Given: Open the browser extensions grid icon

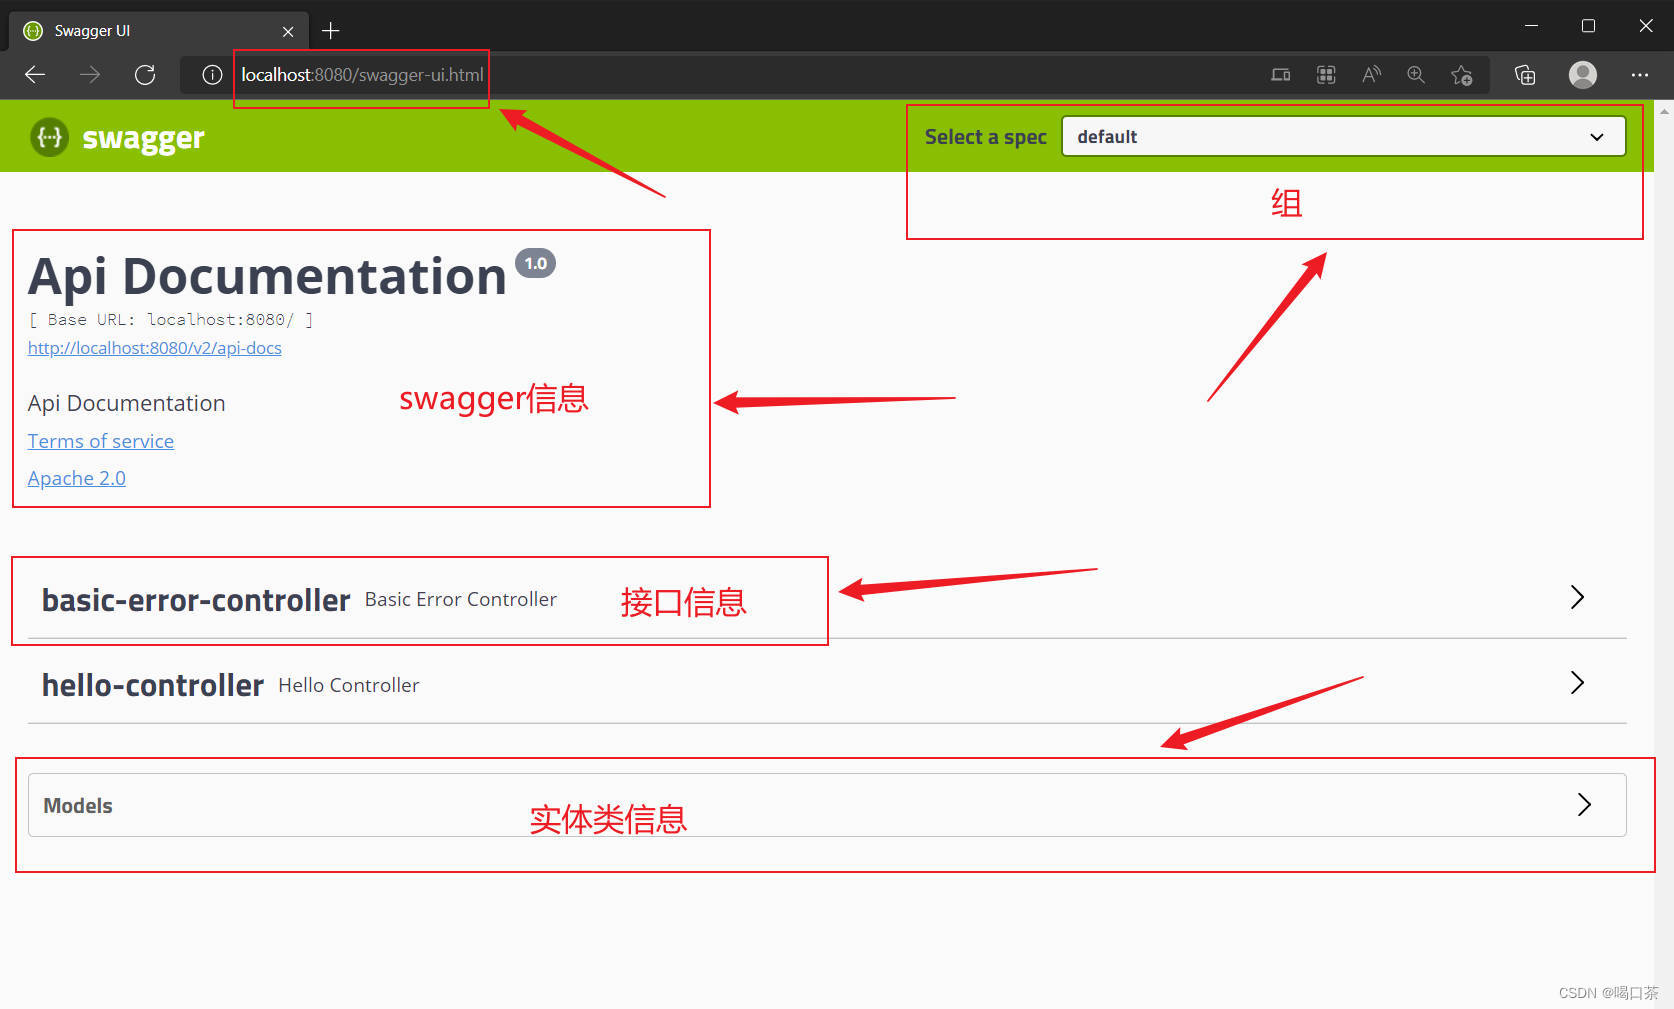Looking at the screenshot, I should click(x=1326, y=75).
